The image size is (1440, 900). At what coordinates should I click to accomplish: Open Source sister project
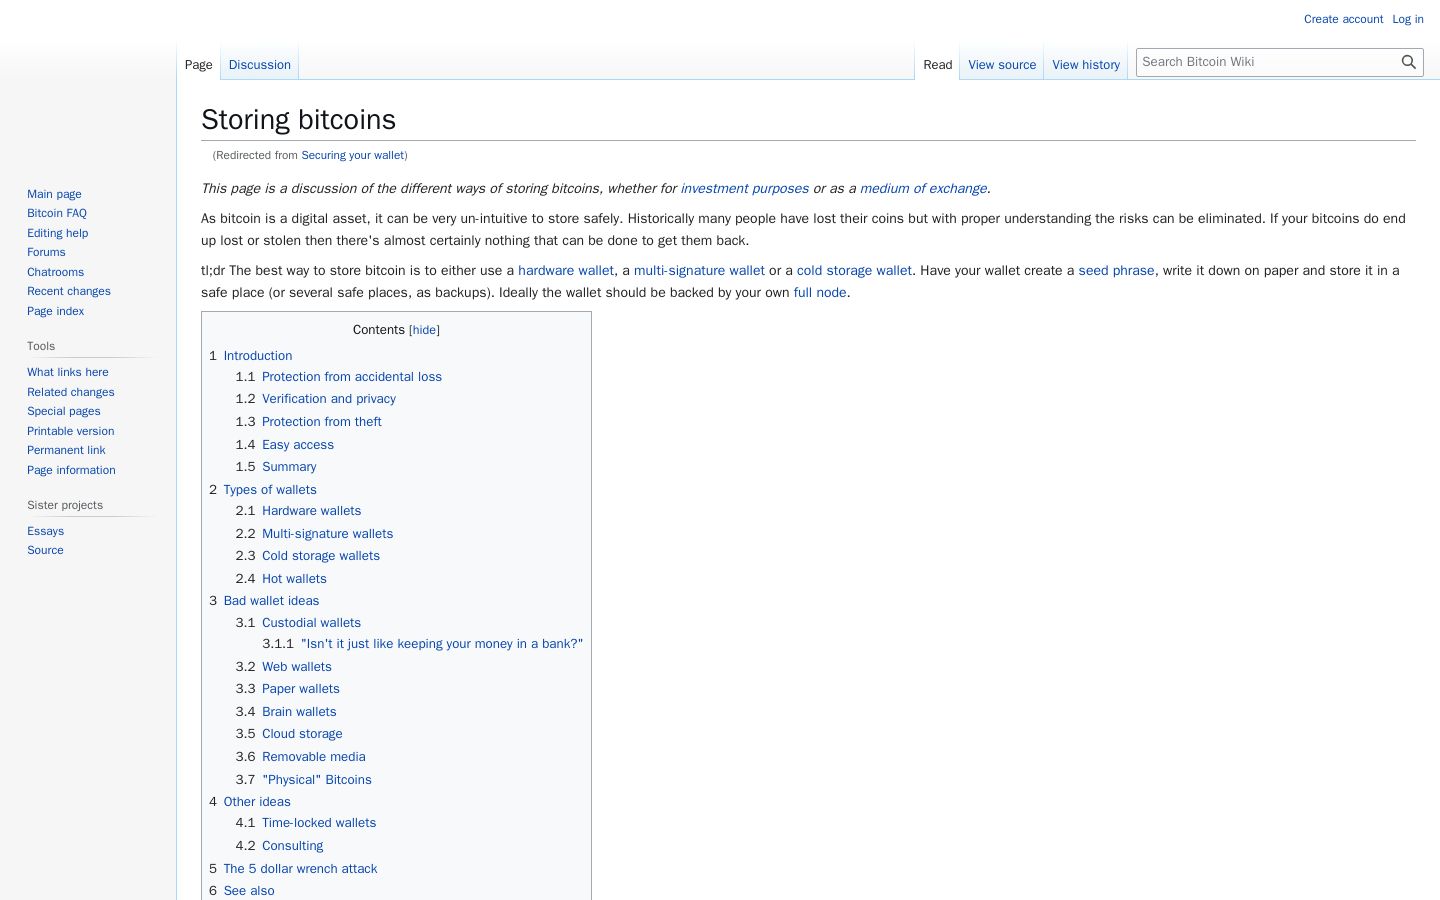[x=45, y=550]
